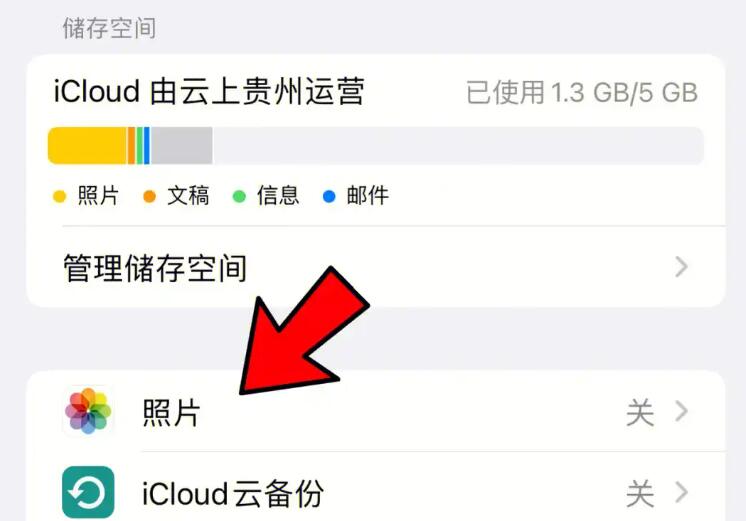The width and height of the screenshot is (746, 521).
Task: Click the yellow 照片 legend dot
Action: (x=59, y=197)
